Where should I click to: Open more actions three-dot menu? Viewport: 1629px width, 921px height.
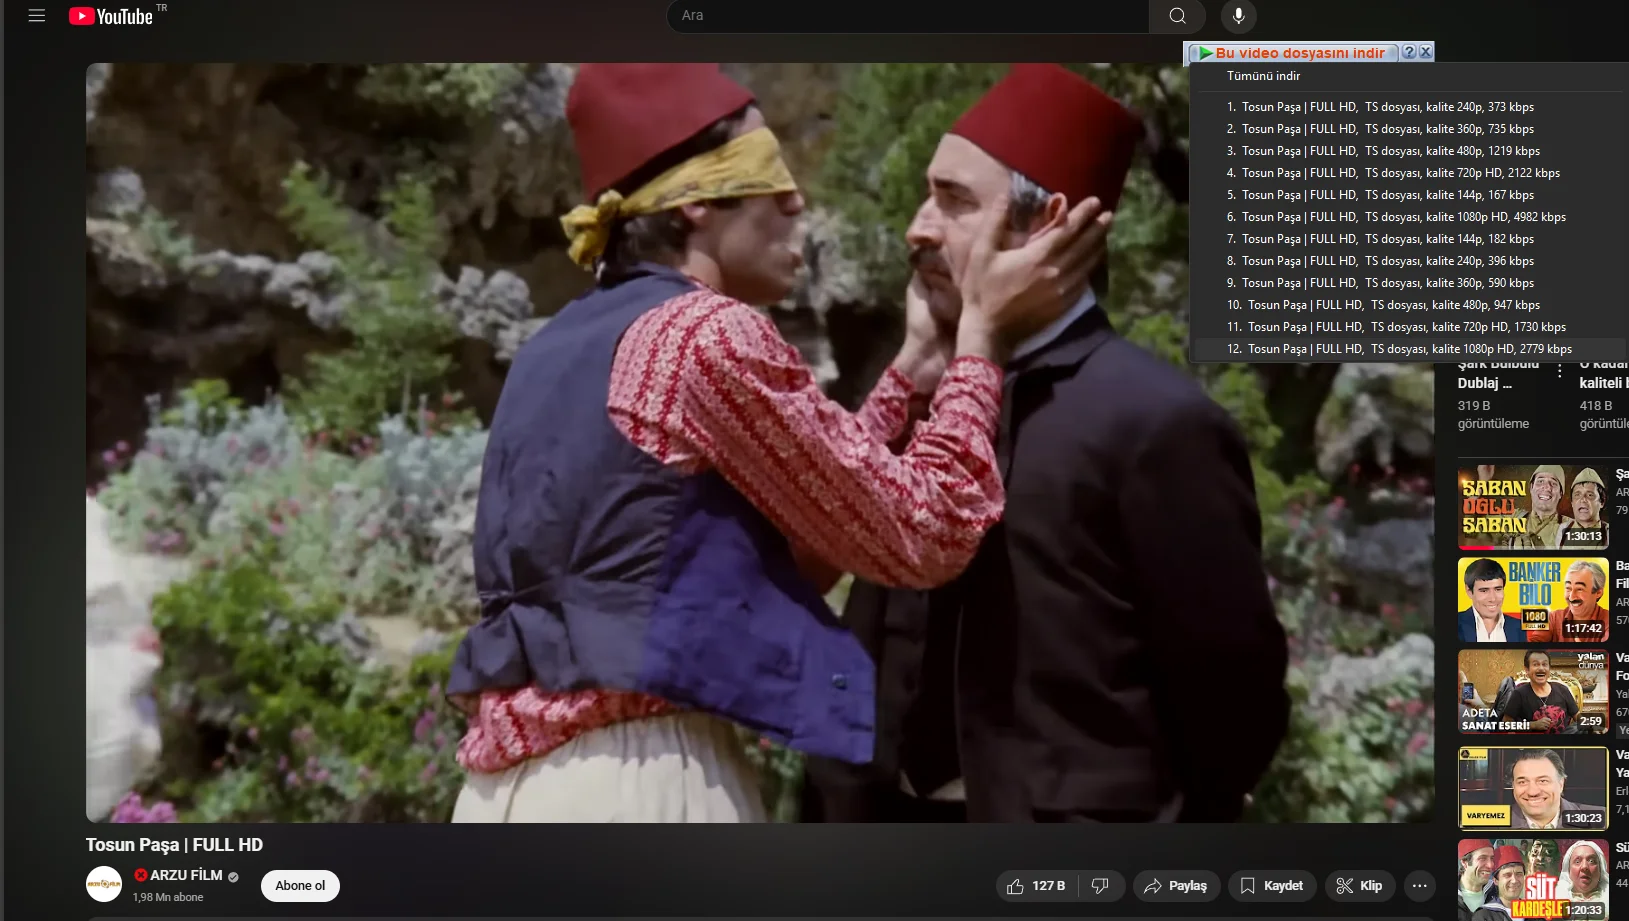[1419, 886]
